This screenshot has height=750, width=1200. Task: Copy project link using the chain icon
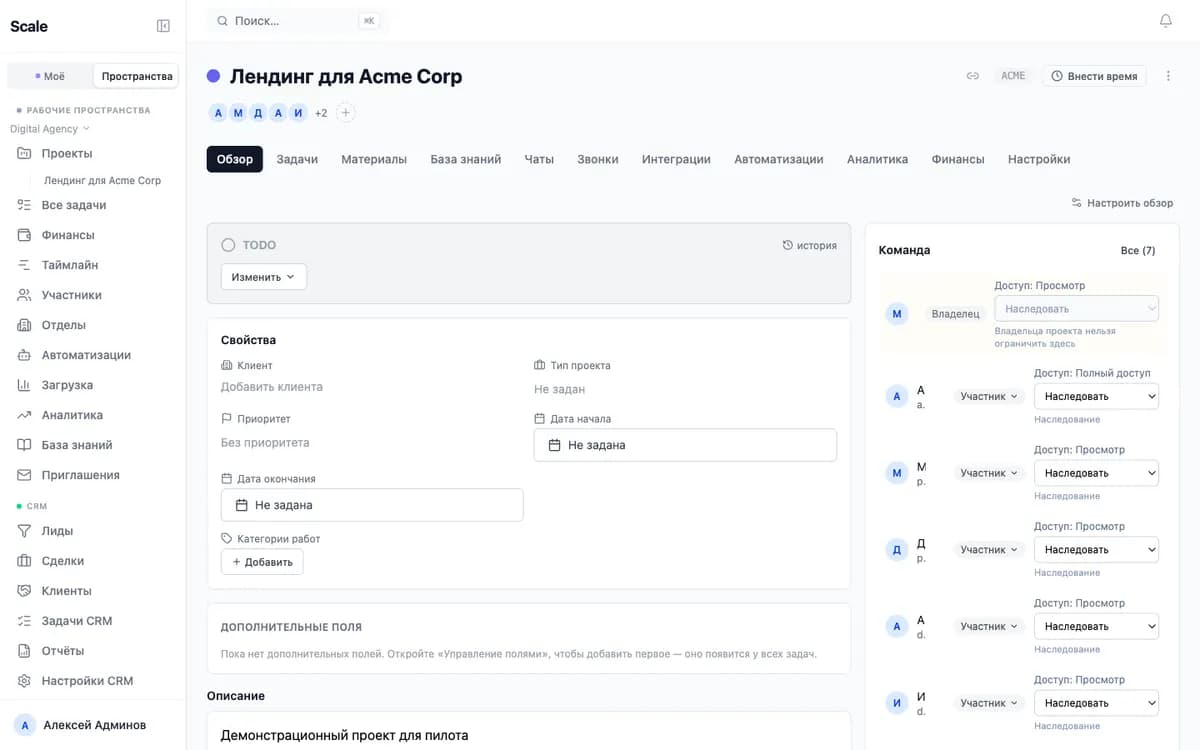click(x=972, y=76)
